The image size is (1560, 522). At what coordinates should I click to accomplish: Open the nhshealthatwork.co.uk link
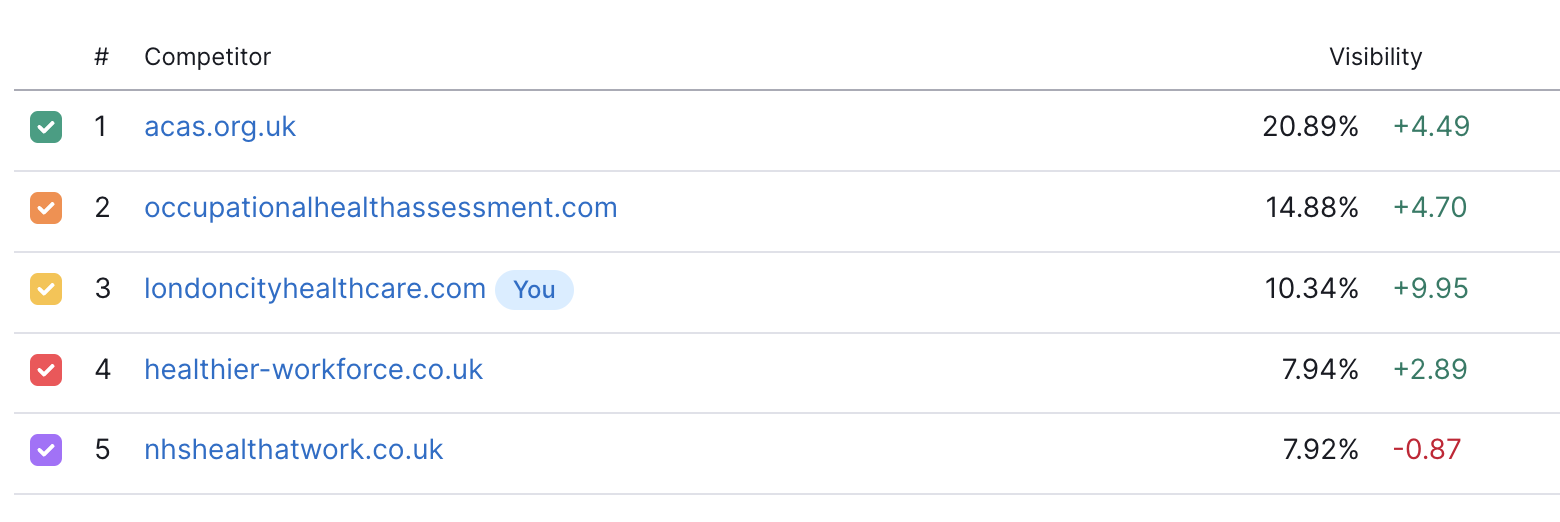pyautogui.click(x=294, y=450)
